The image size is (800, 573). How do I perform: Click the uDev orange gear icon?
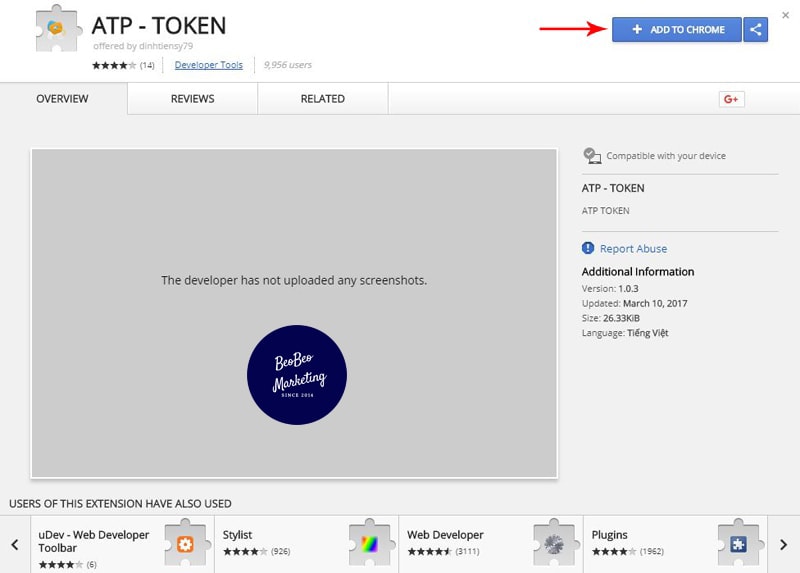(185, 544)
